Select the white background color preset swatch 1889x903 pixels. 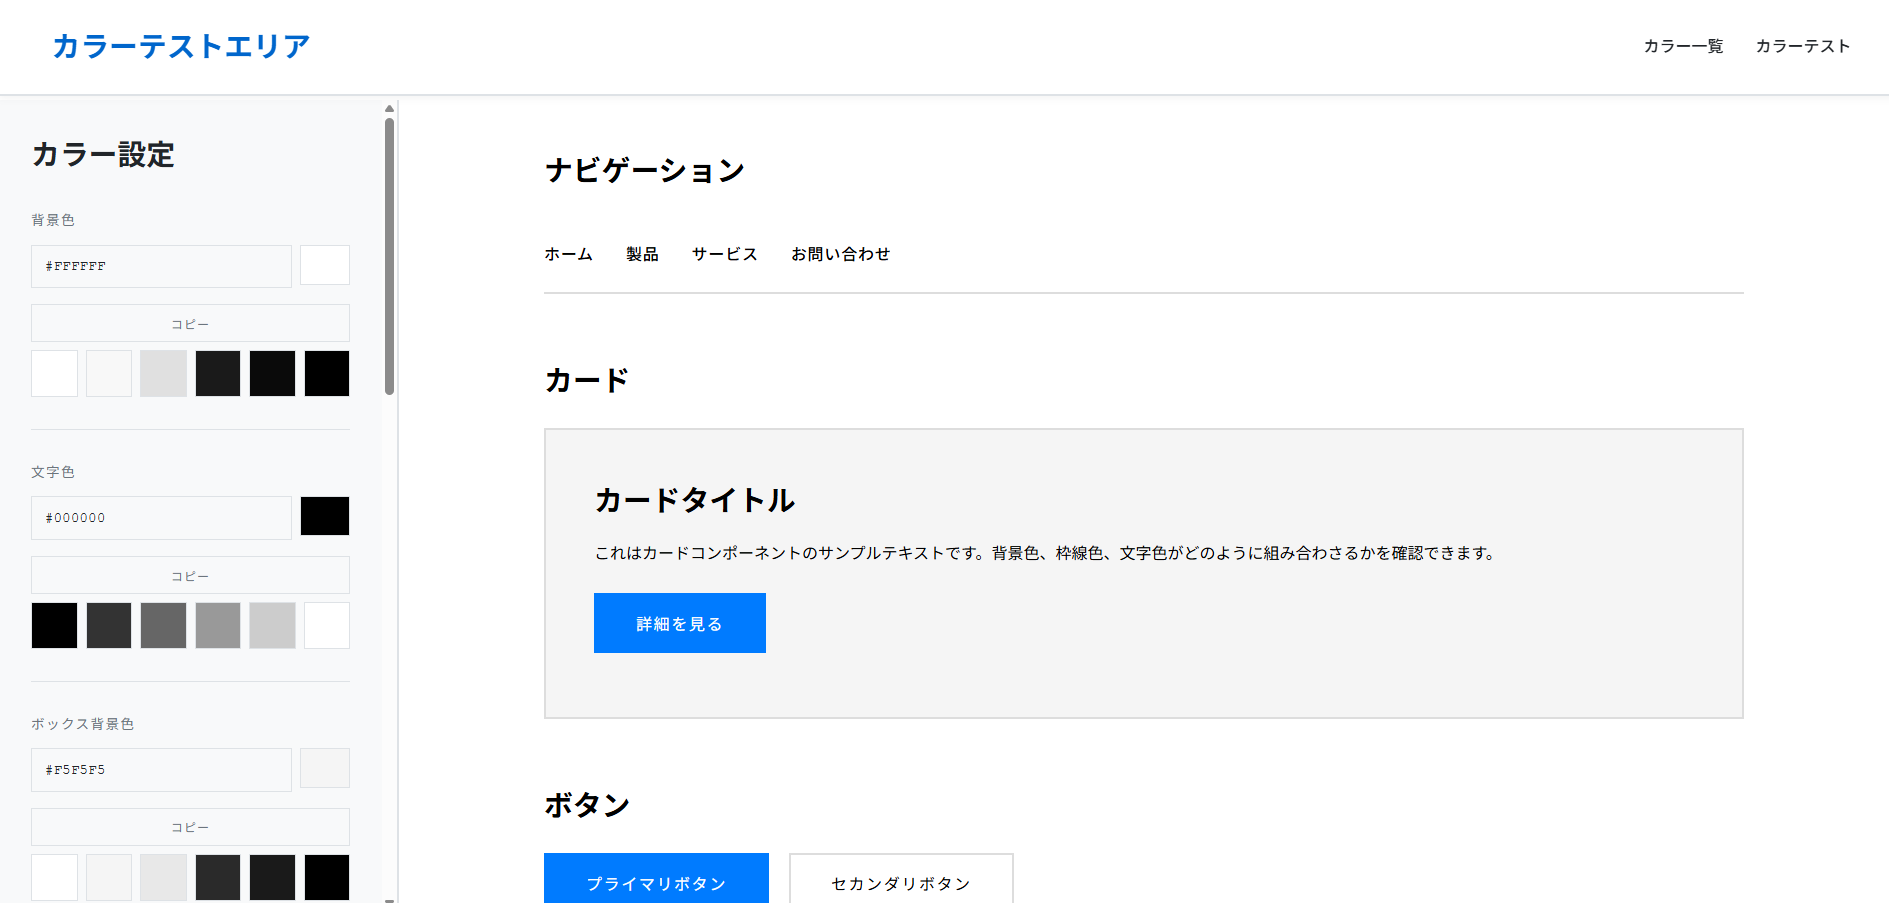54,373
